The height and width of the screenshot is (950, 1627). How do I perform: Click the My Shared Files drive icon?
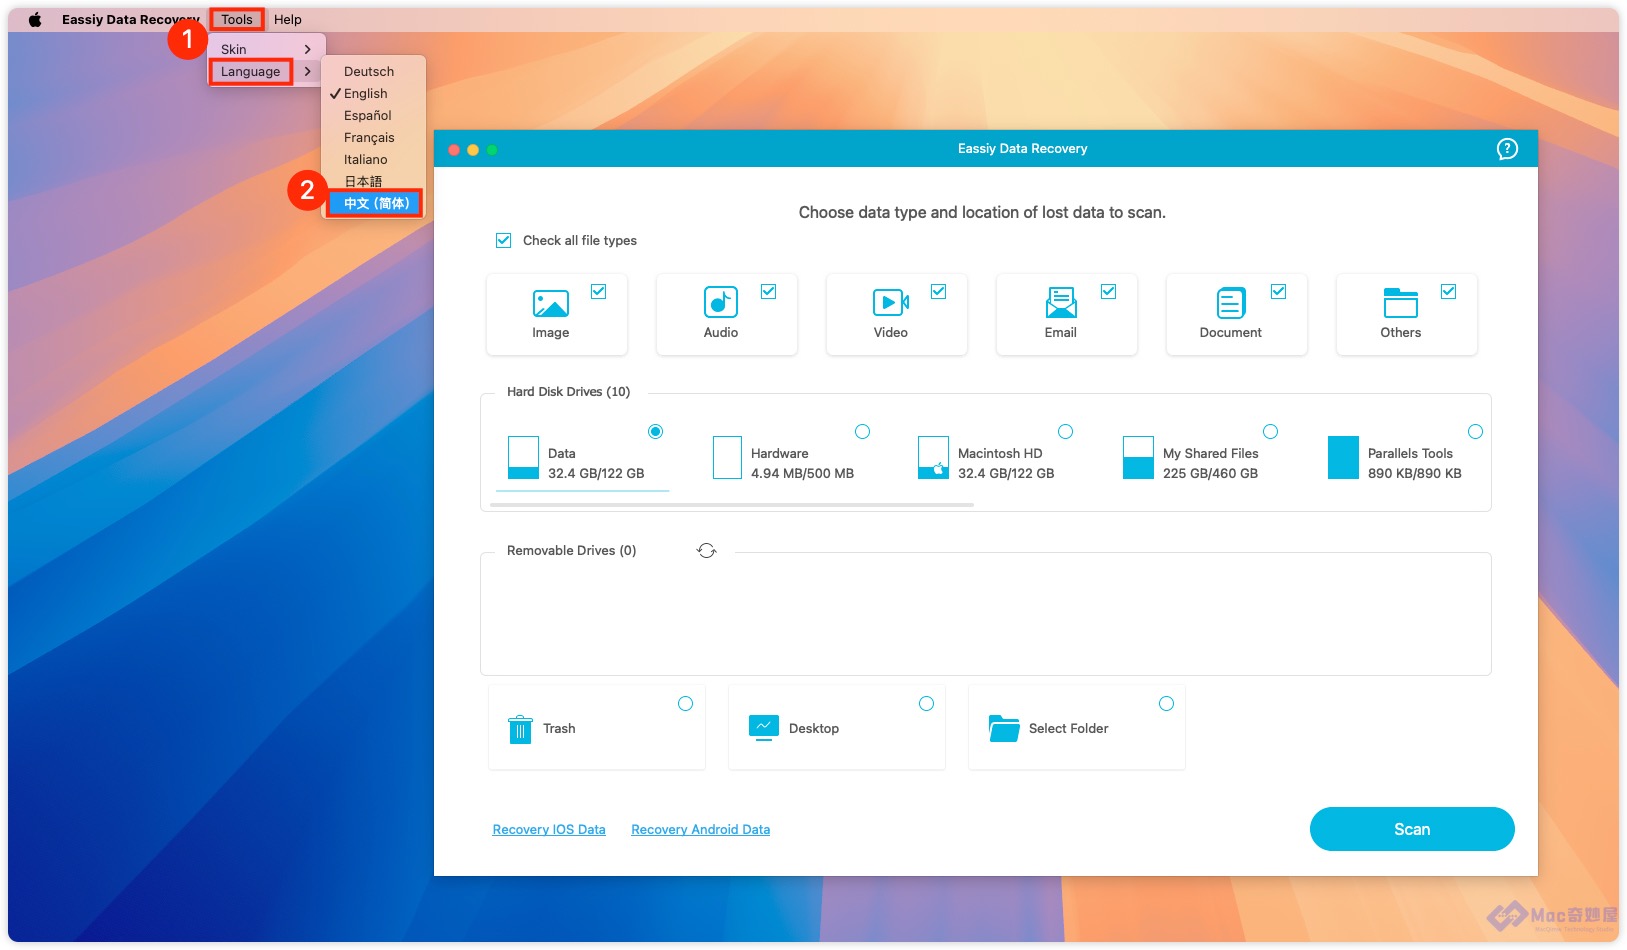(x=1138, y=458)
